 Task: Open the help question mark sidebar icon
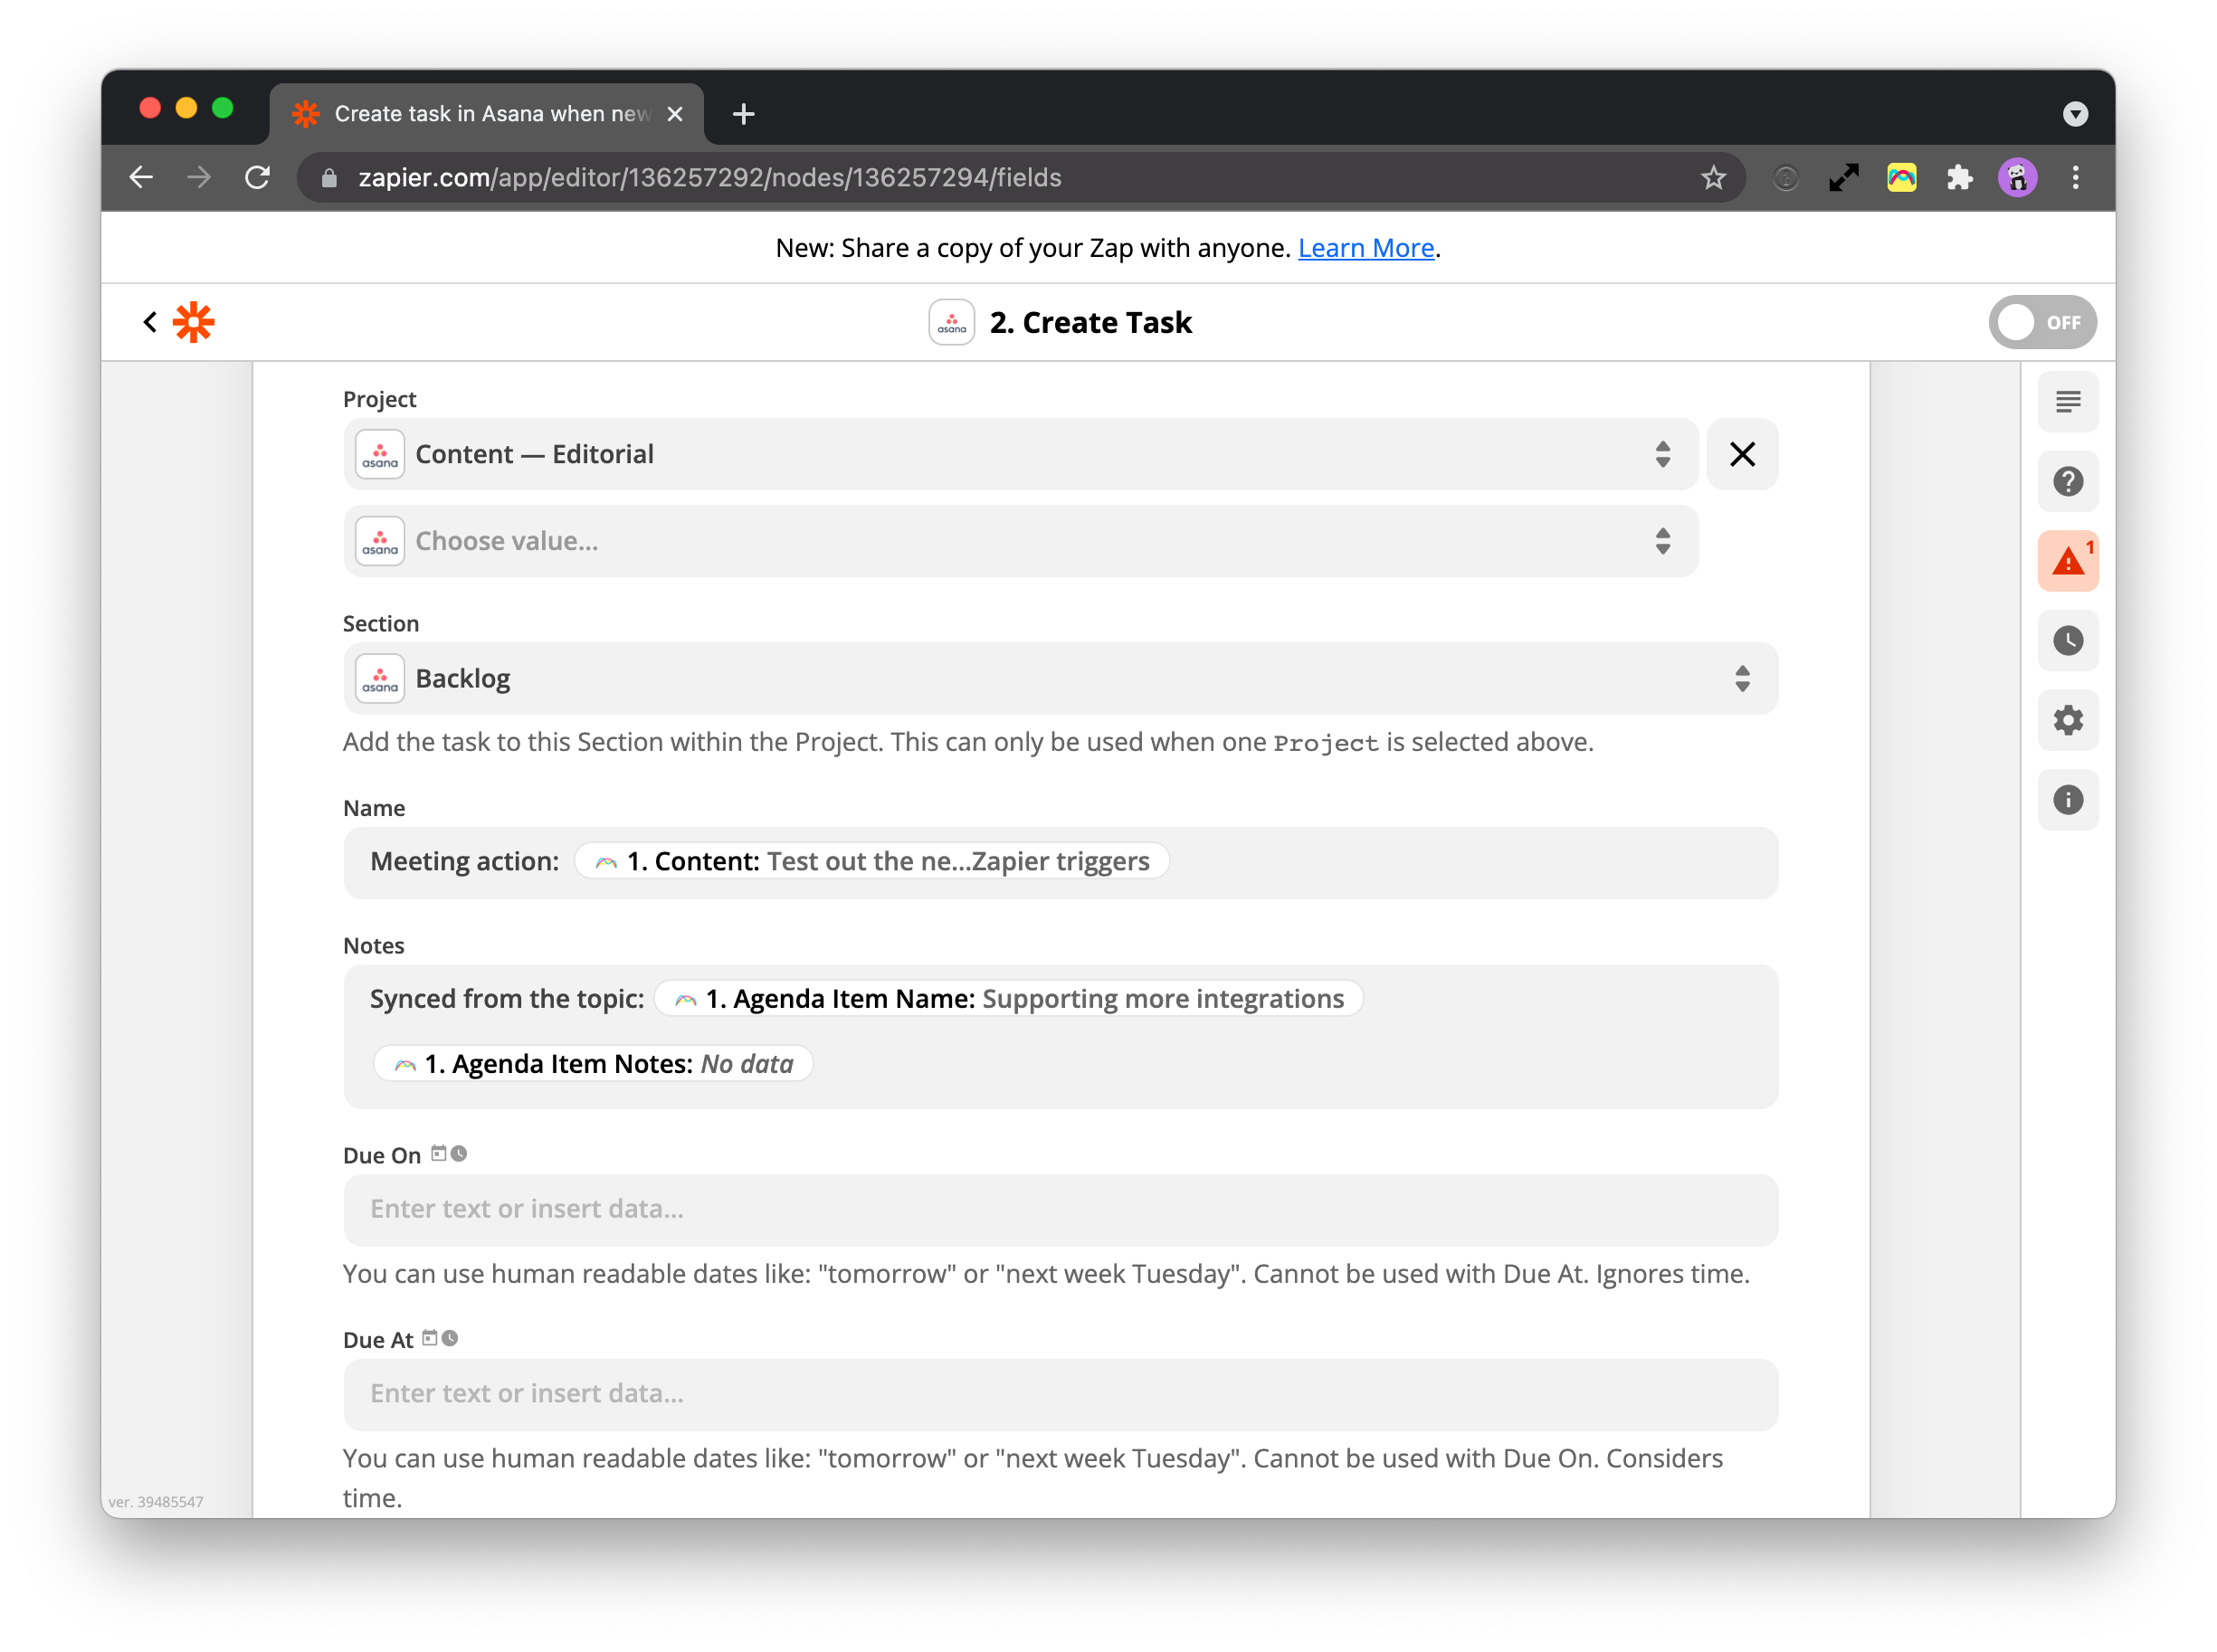point(2067,481)
